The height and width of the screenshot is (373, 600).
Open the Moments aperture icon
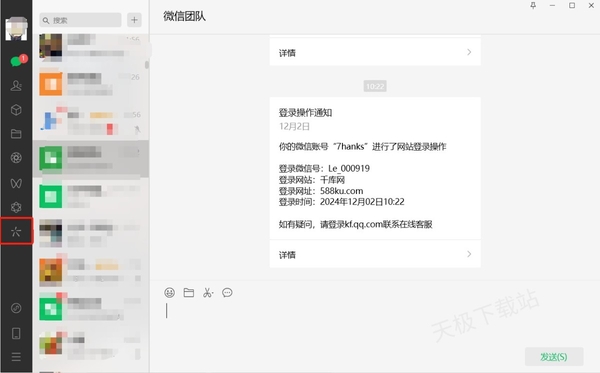click(16, 158)
